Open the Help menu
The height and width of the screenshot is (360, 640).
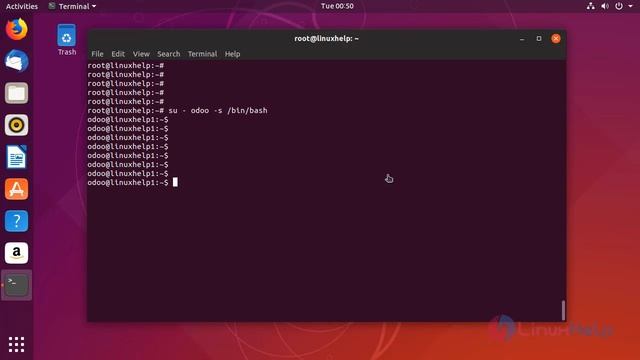[233, 54]
